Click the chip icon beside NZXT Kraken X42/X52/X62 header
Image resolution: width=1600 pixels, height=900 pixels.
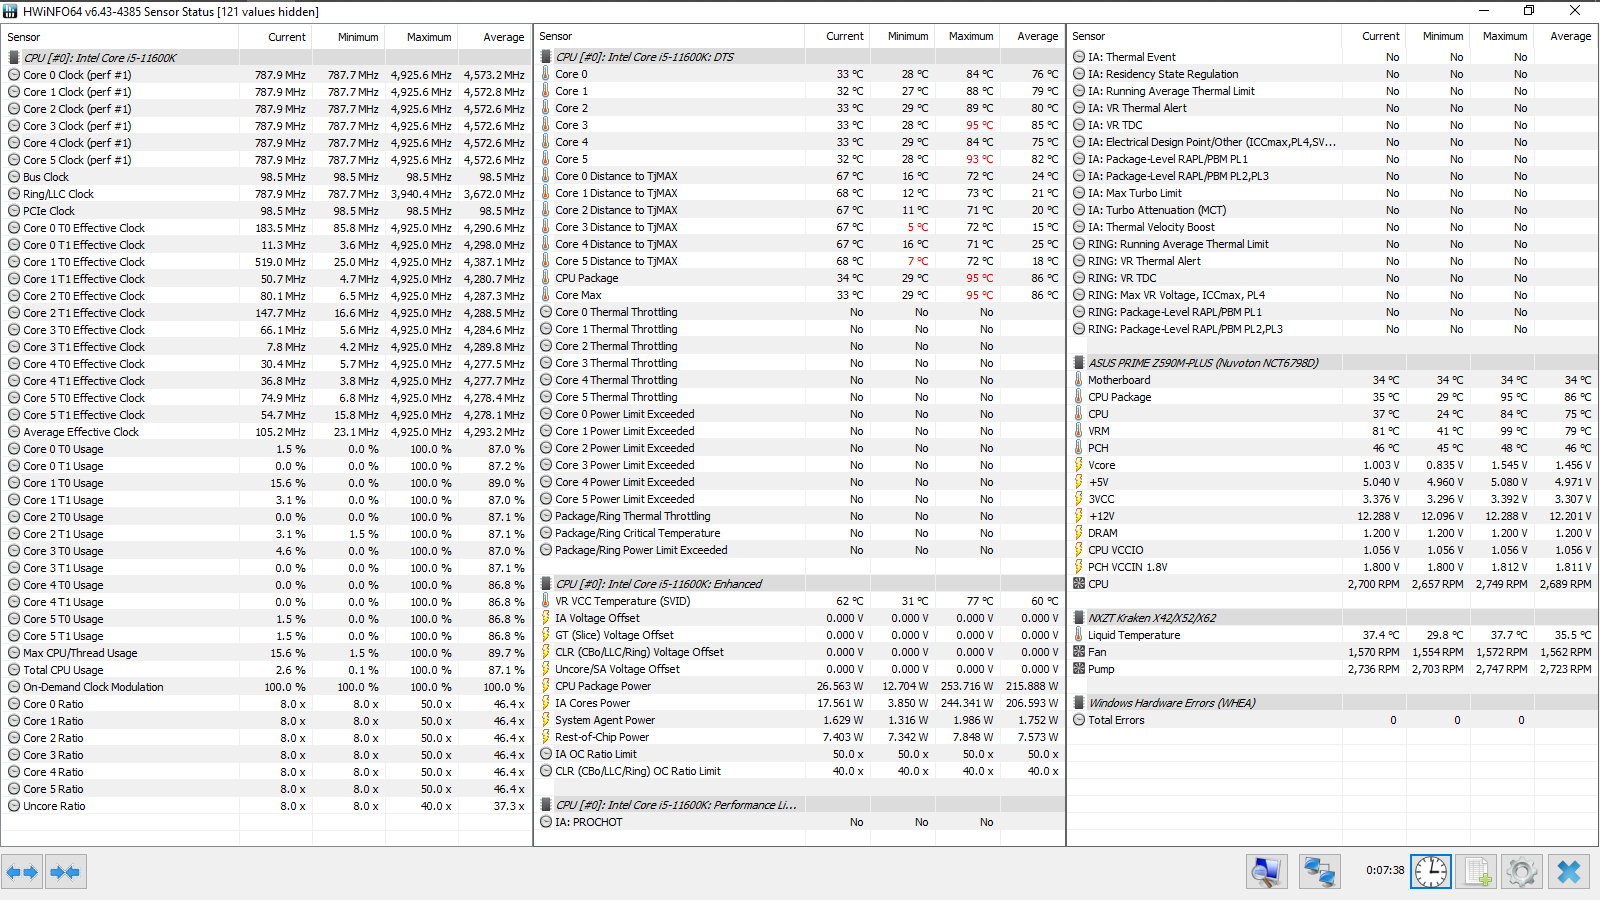pyautogui.click(x=1079, y=618)
